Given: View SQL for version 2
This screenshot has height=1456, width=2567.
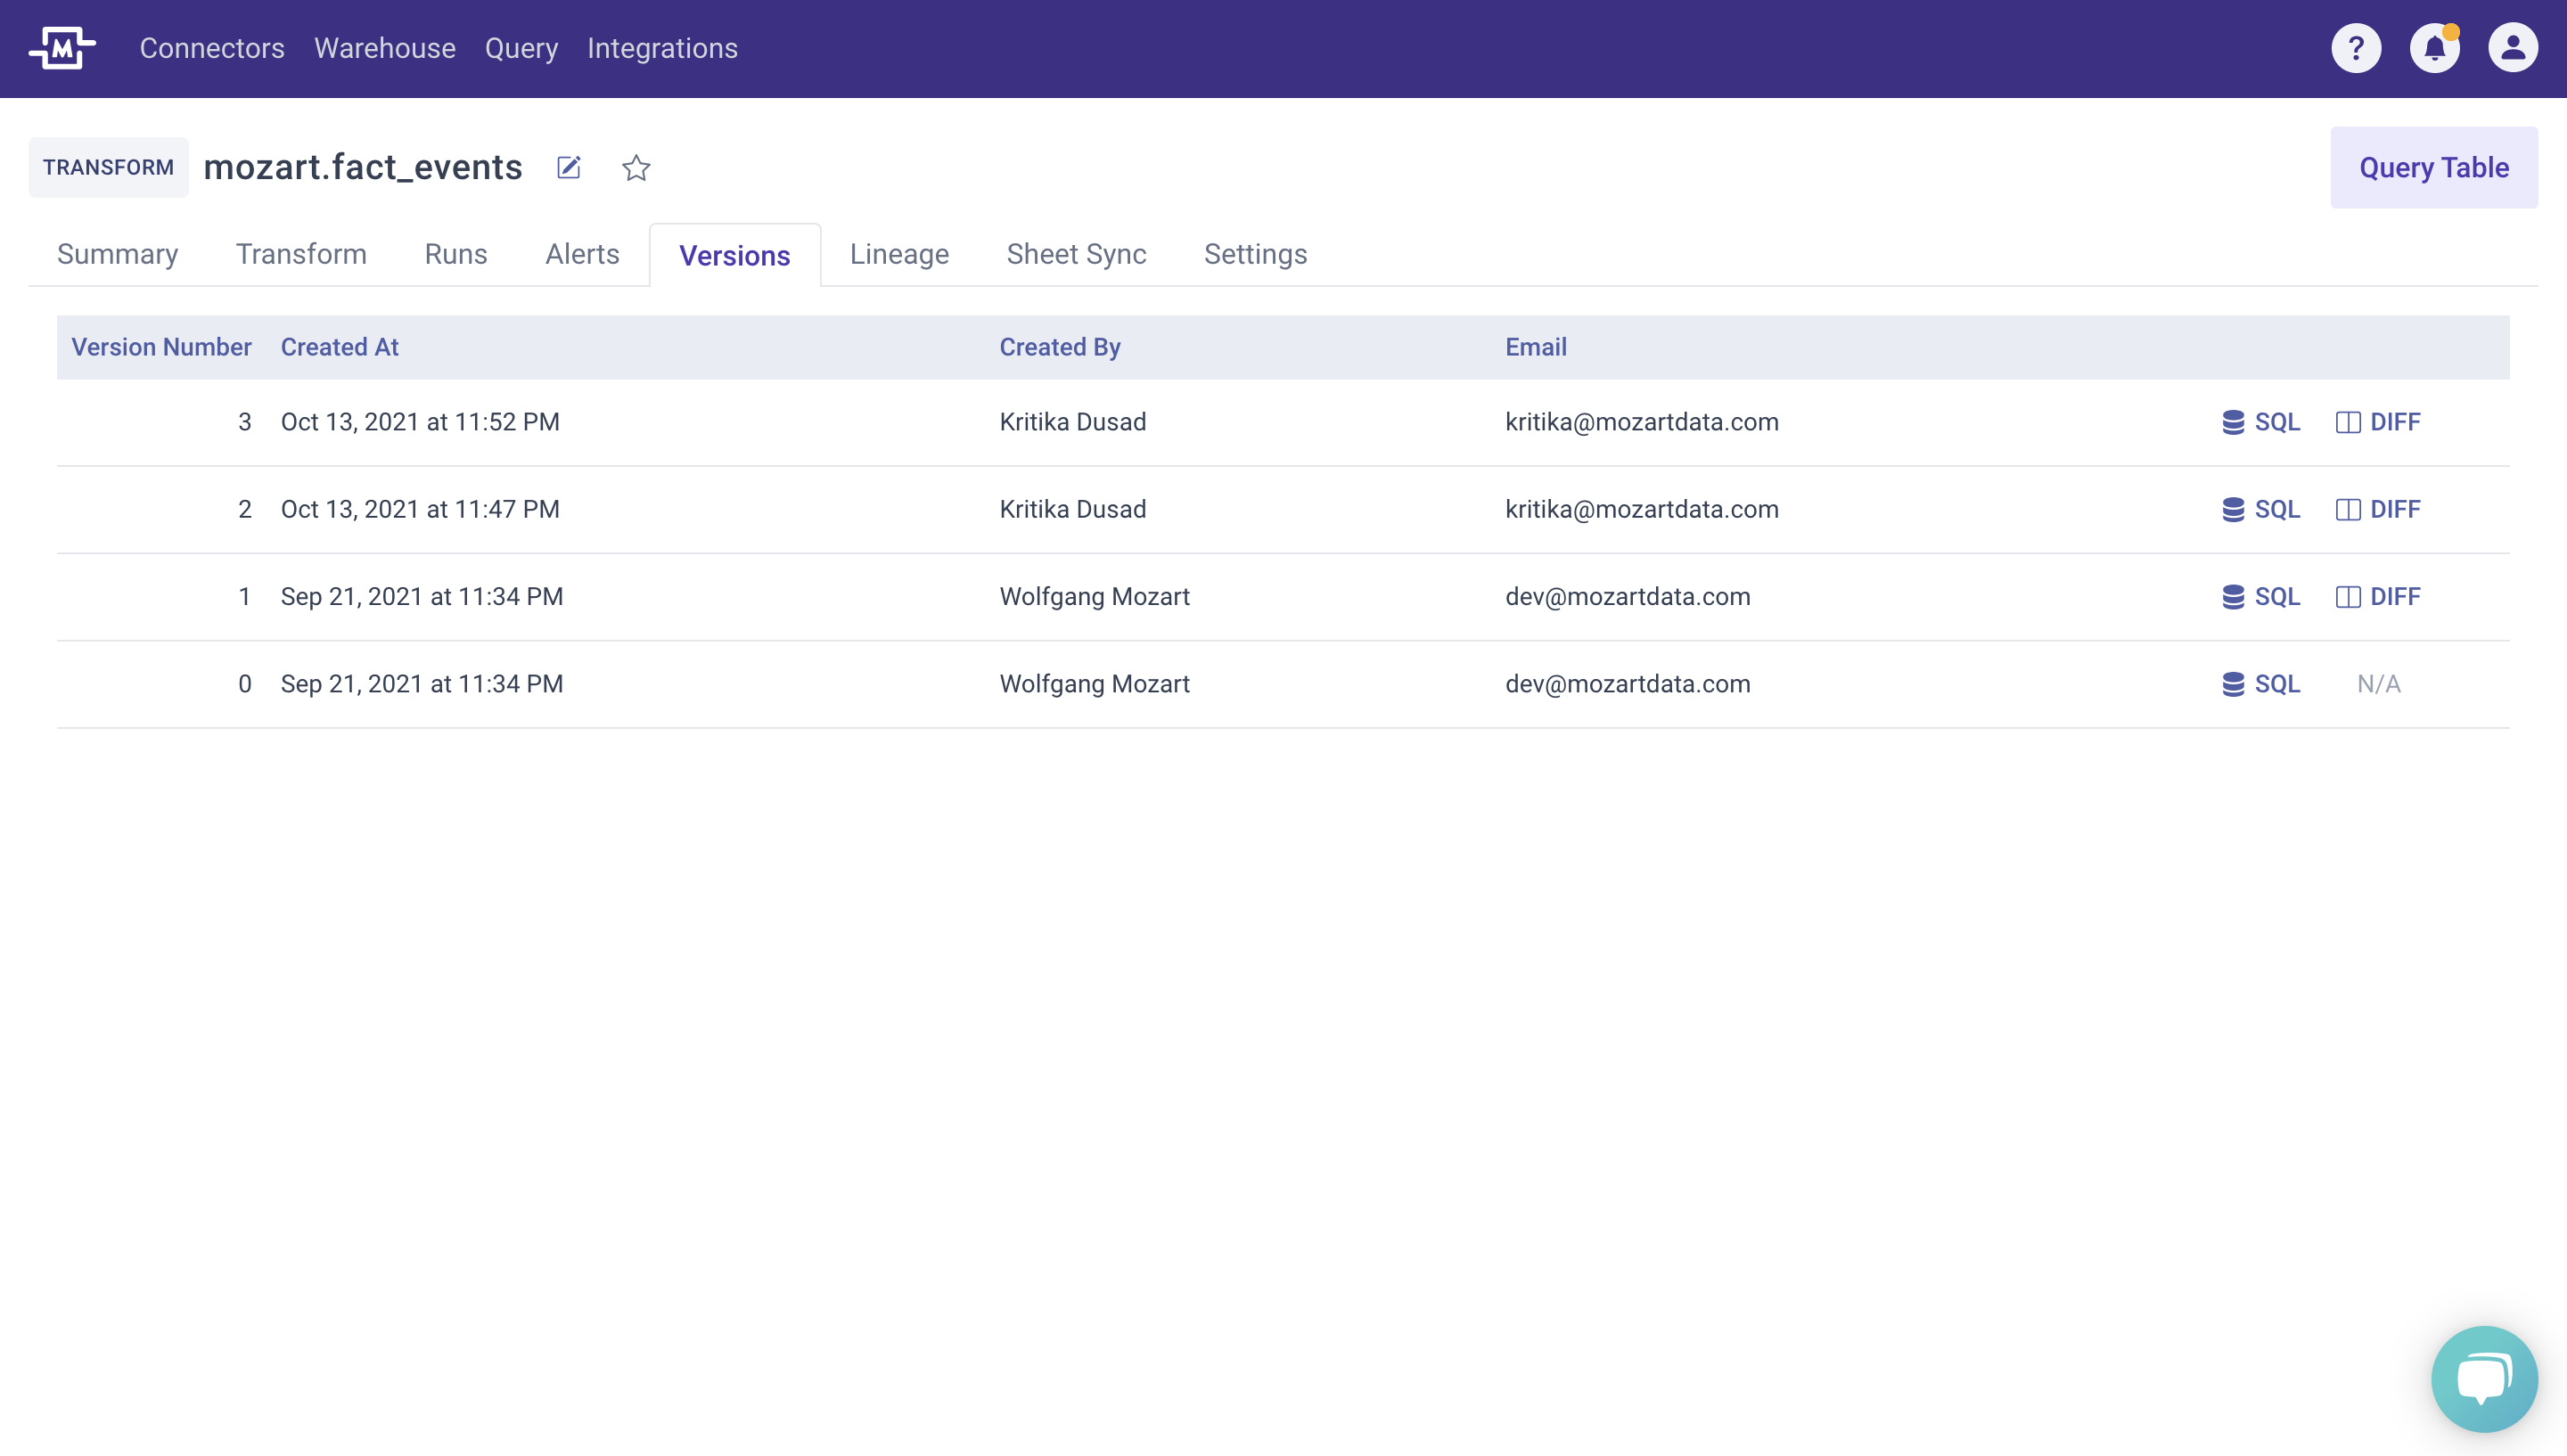Looking at the screenshot, I should click(2261, 509).
